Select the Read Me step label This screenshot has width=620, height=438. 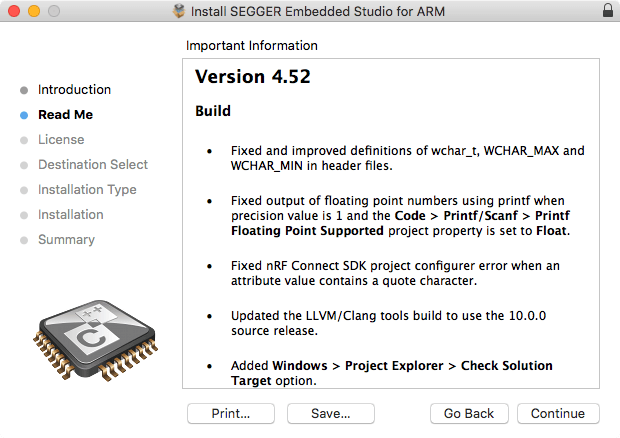point(65,115)
